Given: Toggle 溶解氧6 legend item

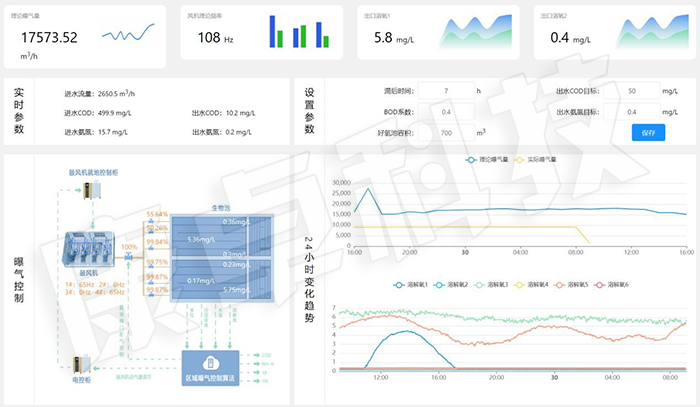Looking at the screenshot, I should point(613,285).
